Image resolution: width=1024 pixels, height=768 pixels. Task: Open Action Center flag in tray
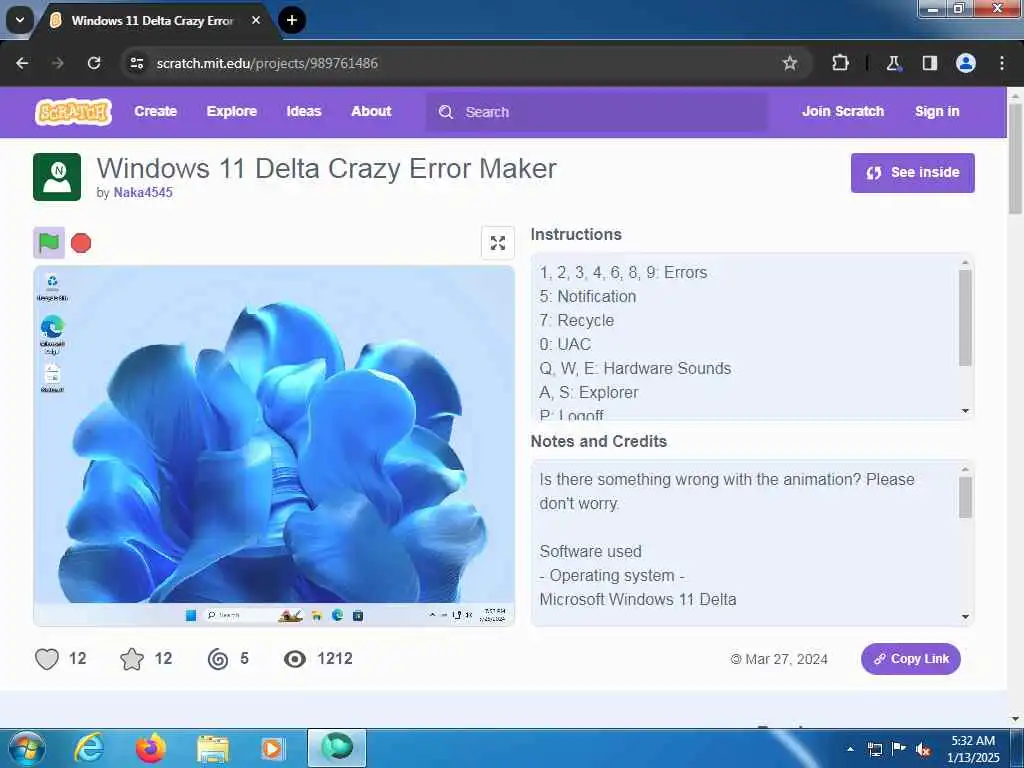tap(899, 749)
